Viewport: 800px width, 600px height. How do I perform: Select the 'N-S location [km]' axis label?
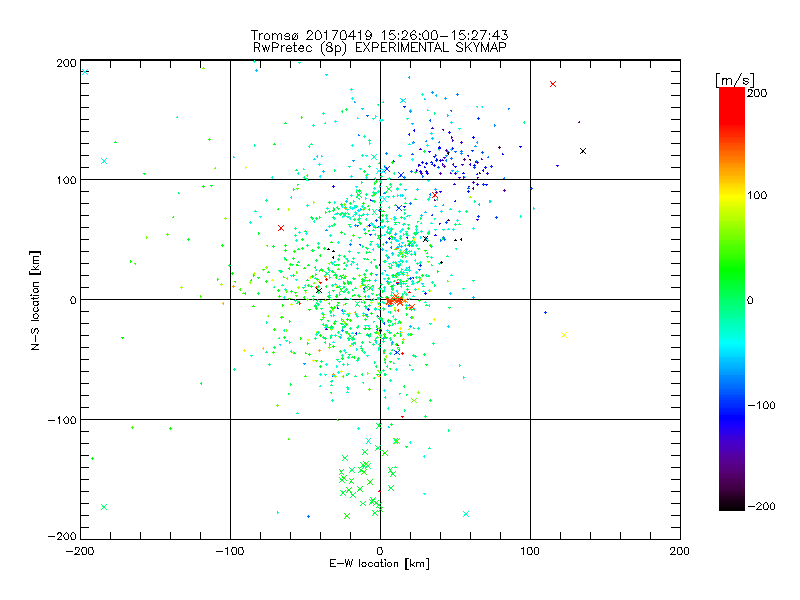tap(35, 300)
